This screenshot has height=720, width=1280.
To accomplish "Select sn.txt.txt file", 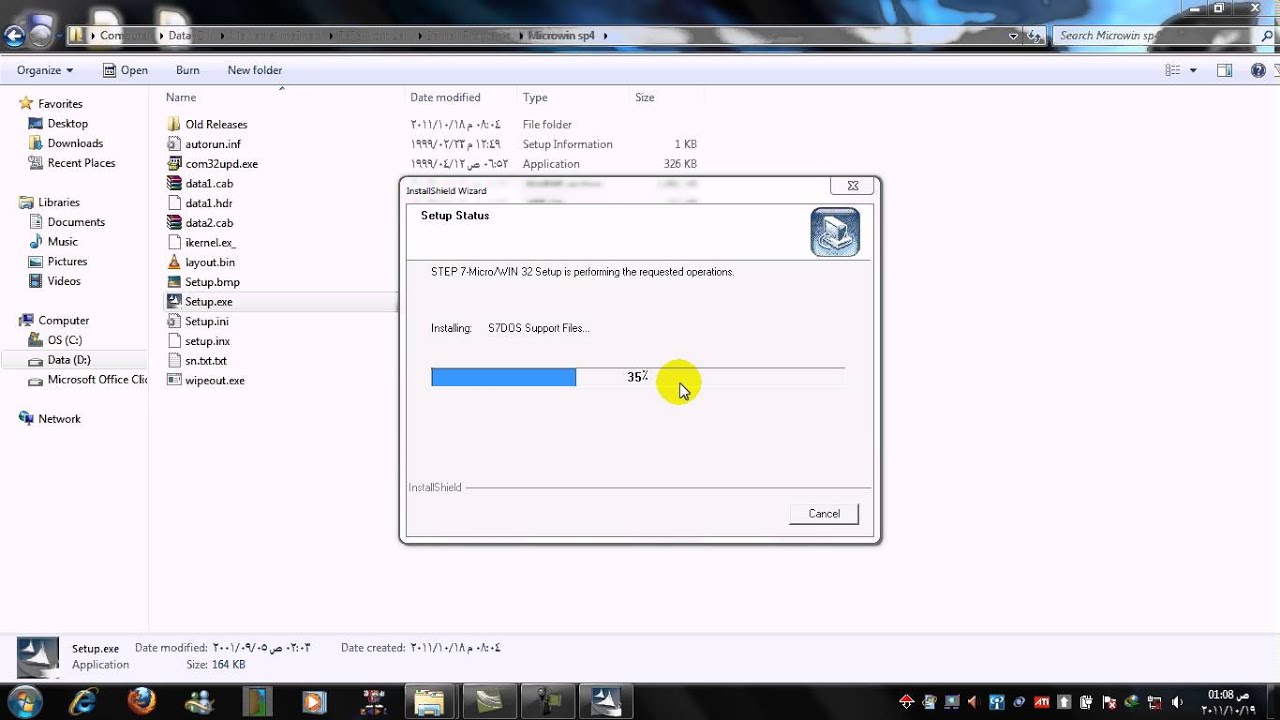I will click(205, 361).
